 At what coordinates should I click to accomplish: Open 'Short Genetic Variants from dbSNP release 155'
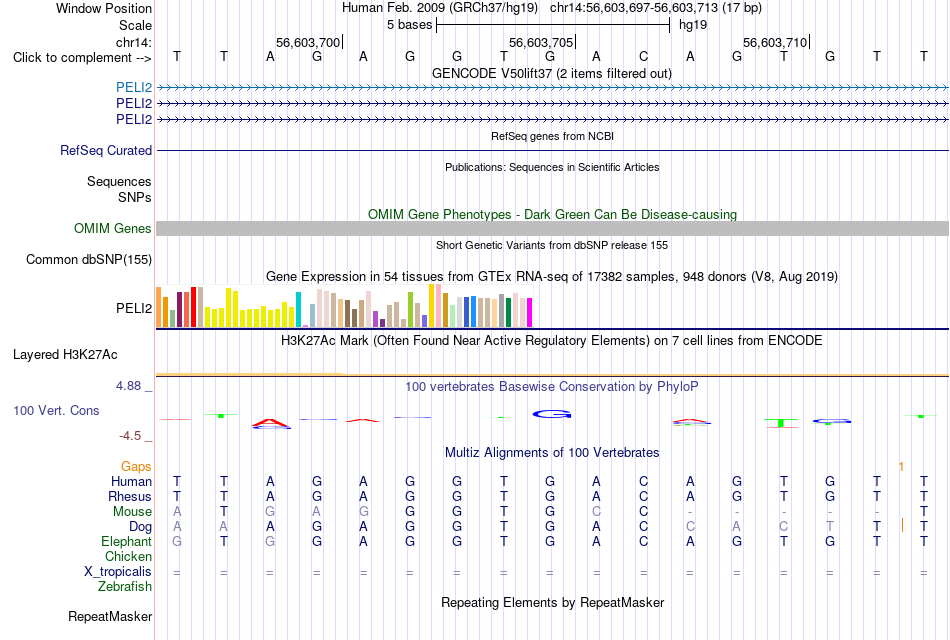[552, 245]
